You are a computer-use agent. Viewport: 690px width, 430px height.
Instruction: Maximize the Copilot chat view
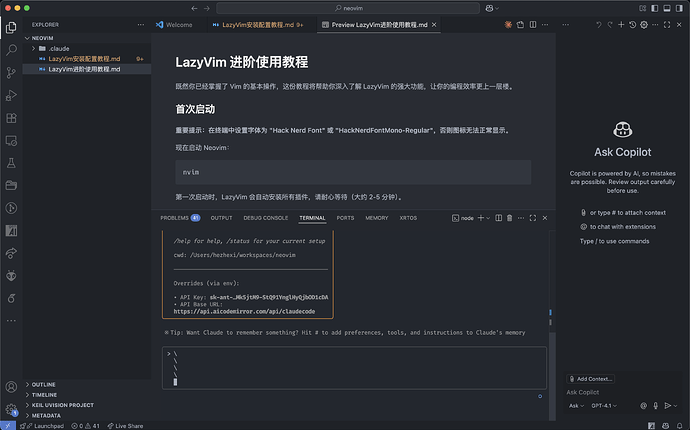(x=667, y=25)
